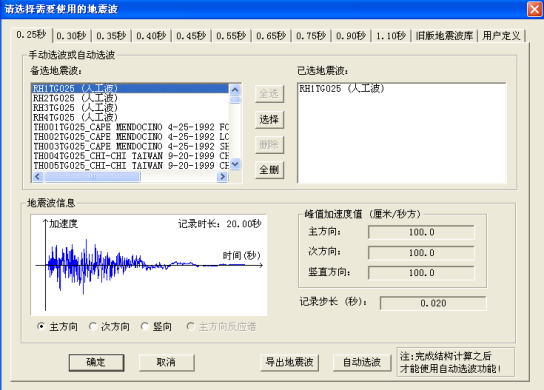Open the 0.35秒 tab
The width and height of the screenshot is (544, 390).
[111, 36]
